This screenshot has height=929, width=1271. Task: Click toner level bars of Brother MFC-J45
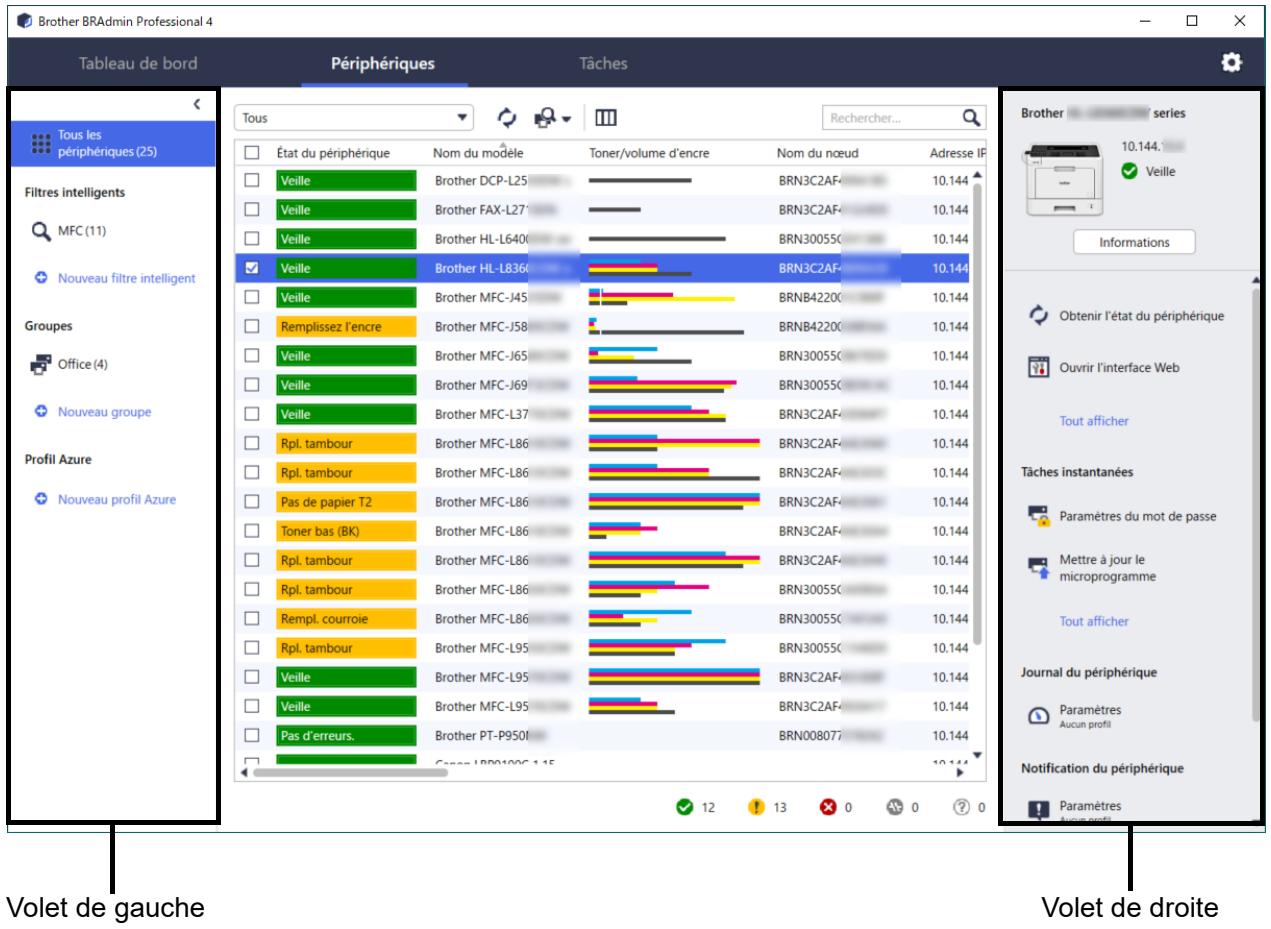[662, 297]
